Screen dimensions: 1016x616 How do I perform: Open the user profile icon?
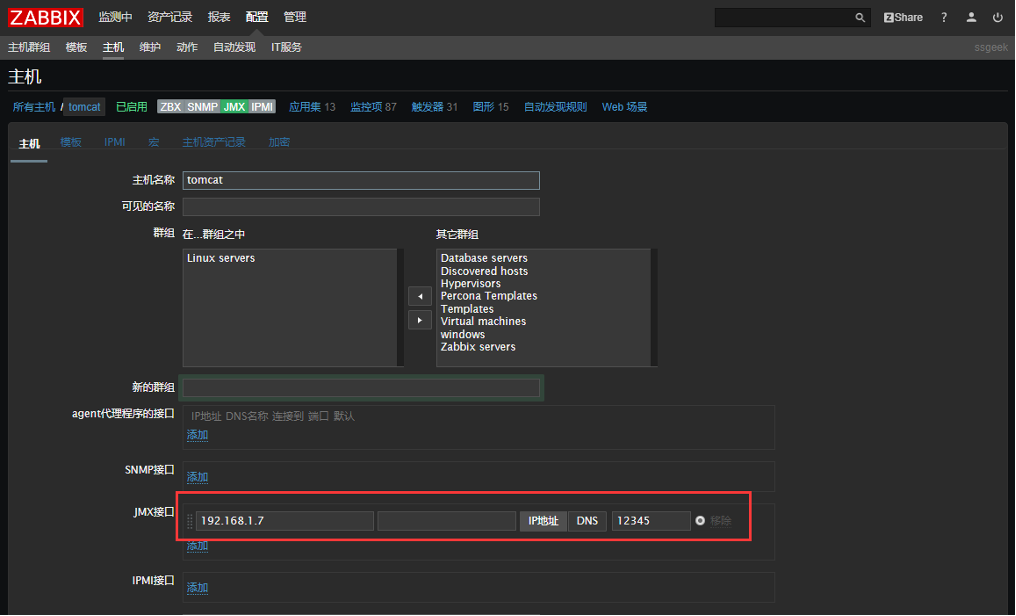point(971,17)
